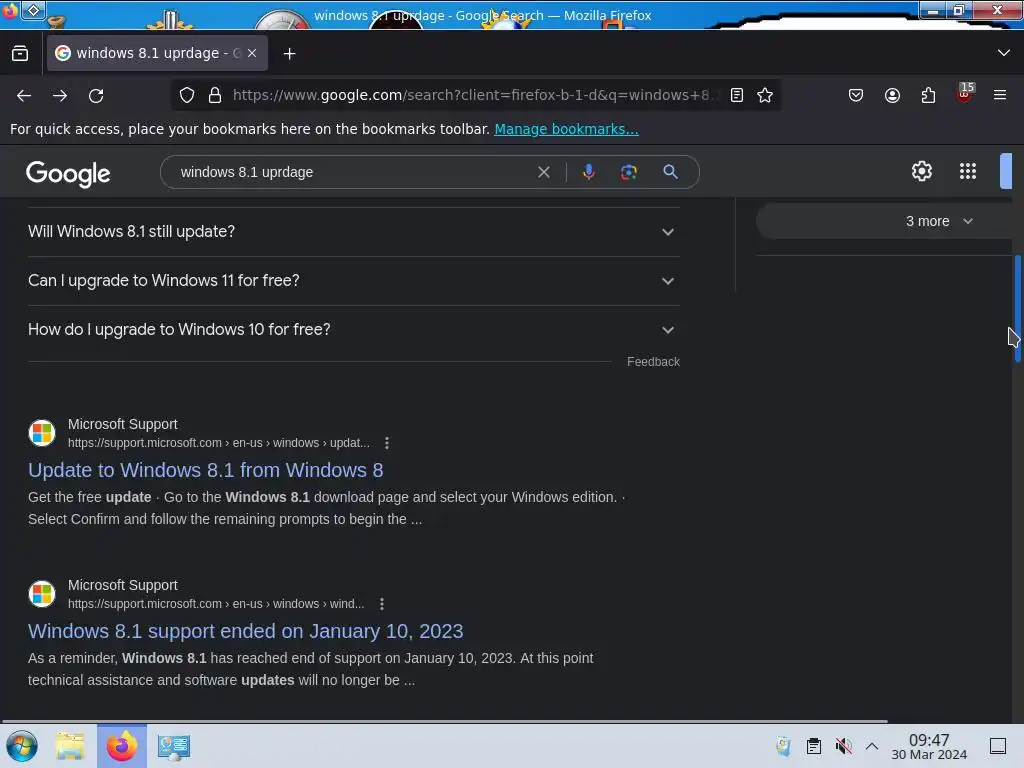
Task: Open the Firefox account menu
Action: coord(892,95)
